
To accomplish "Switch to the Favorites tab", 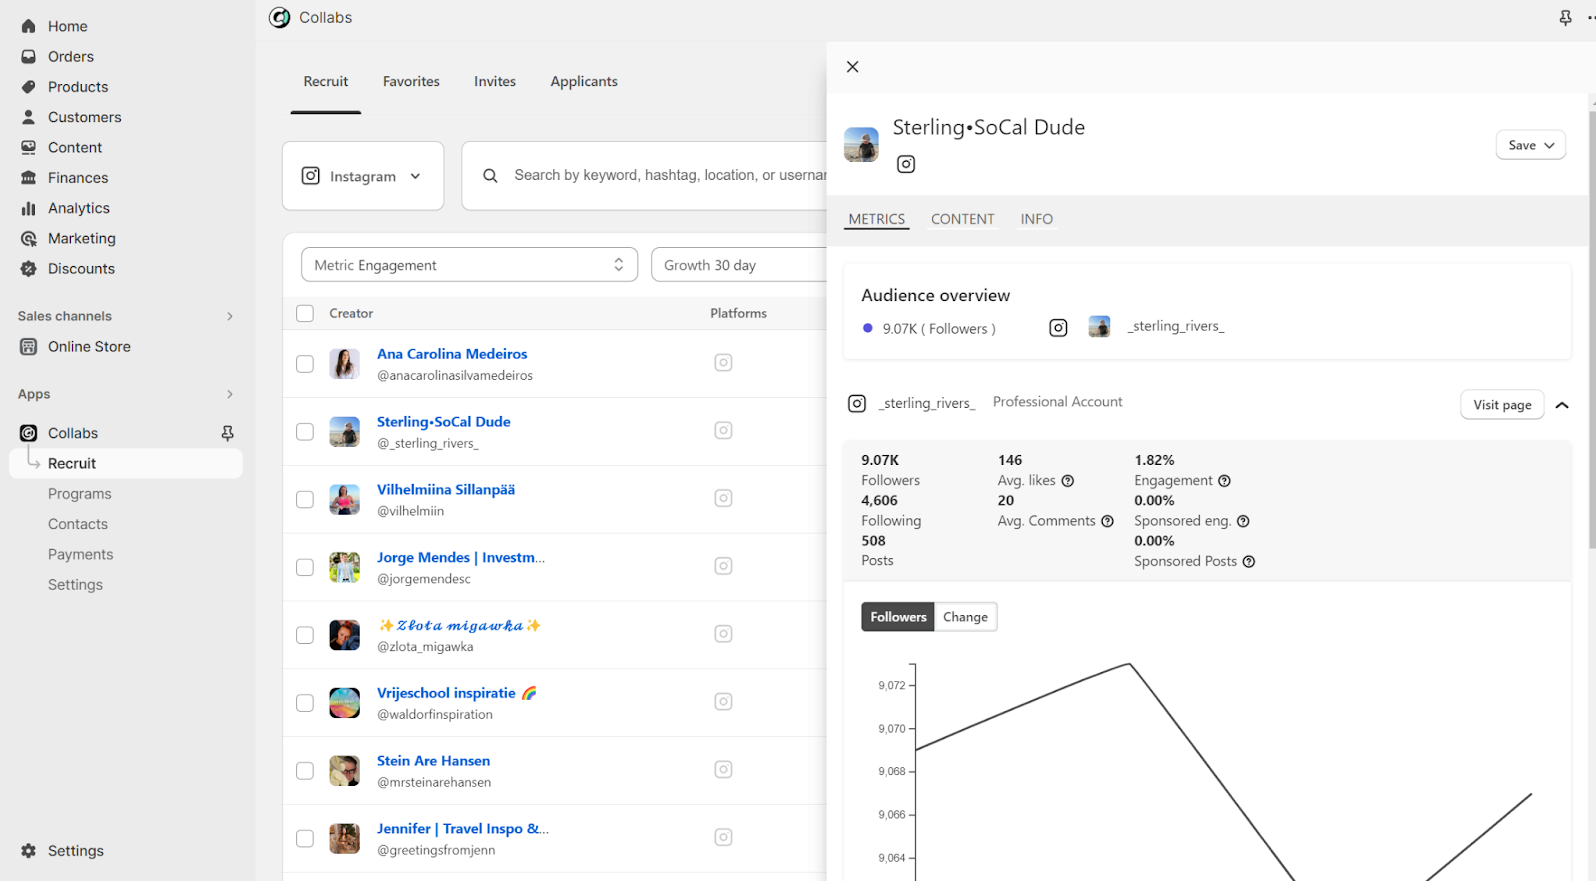I will (x=411, y=82).
